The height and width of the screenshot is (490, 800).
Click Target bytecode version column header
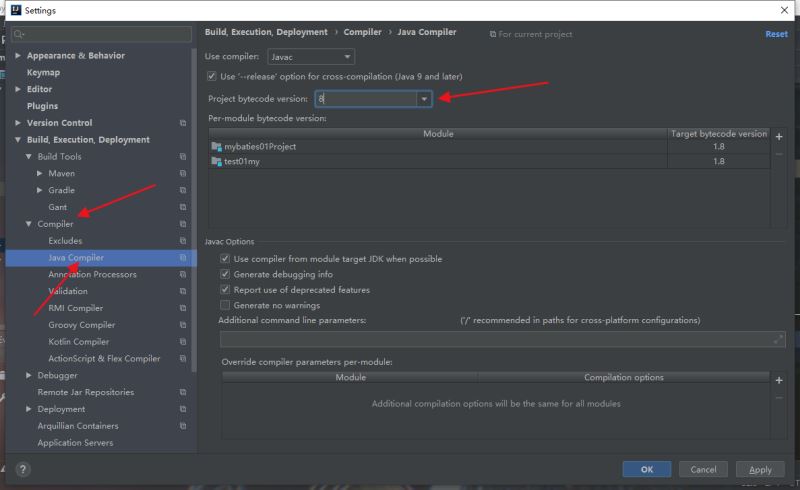click(718, 134)
